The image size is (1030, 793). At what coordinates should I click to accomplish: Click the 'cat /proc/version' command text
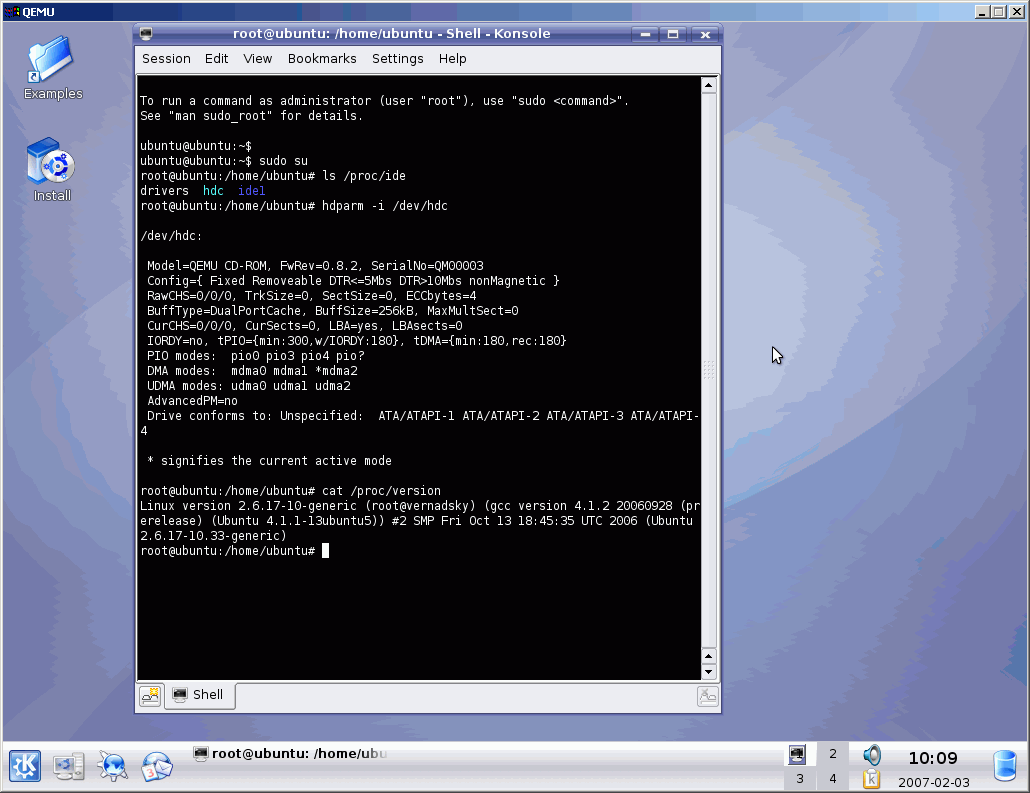[381, 491]
